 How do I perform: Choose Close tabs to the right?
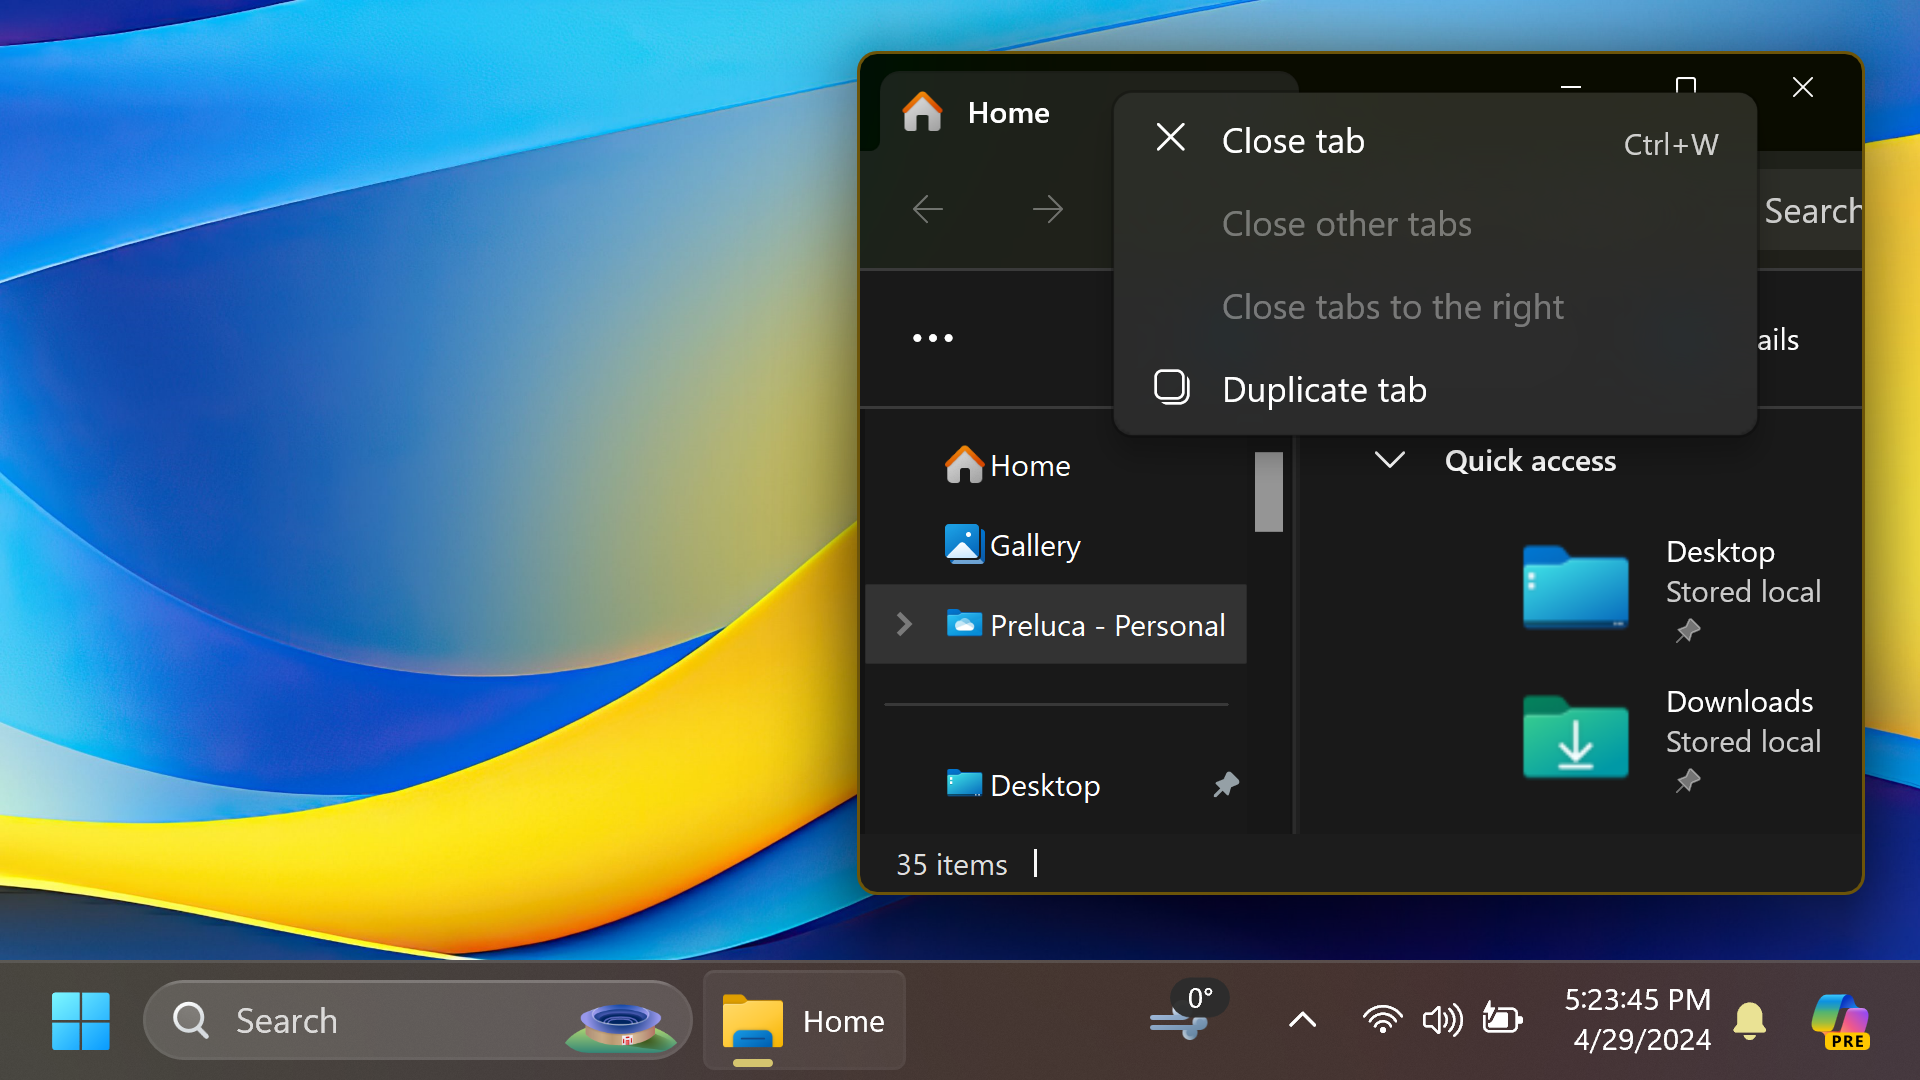1435,308
